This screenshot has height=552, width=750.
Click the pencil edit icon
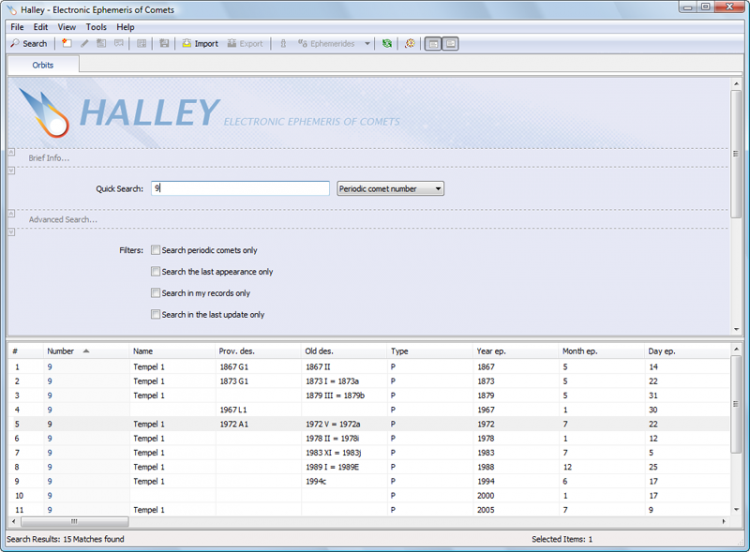coord(84,44)
